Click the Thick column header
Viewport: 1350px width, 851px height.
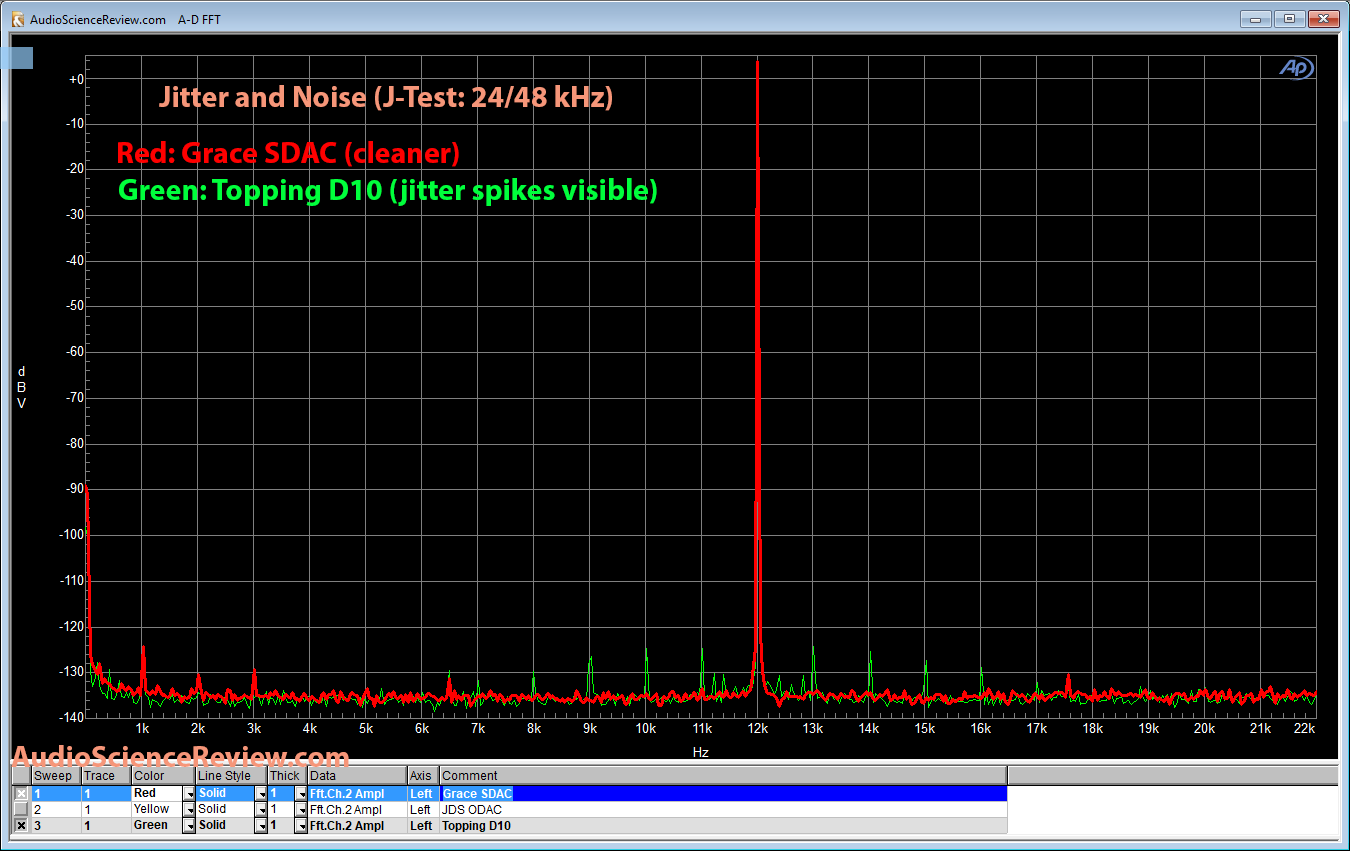(x=287, y=776)
